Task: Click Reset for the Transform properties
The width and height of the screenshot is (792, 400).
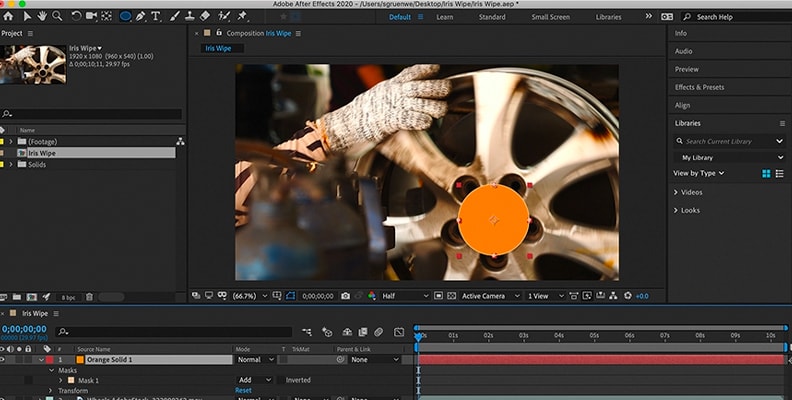Action: (243, 391)
